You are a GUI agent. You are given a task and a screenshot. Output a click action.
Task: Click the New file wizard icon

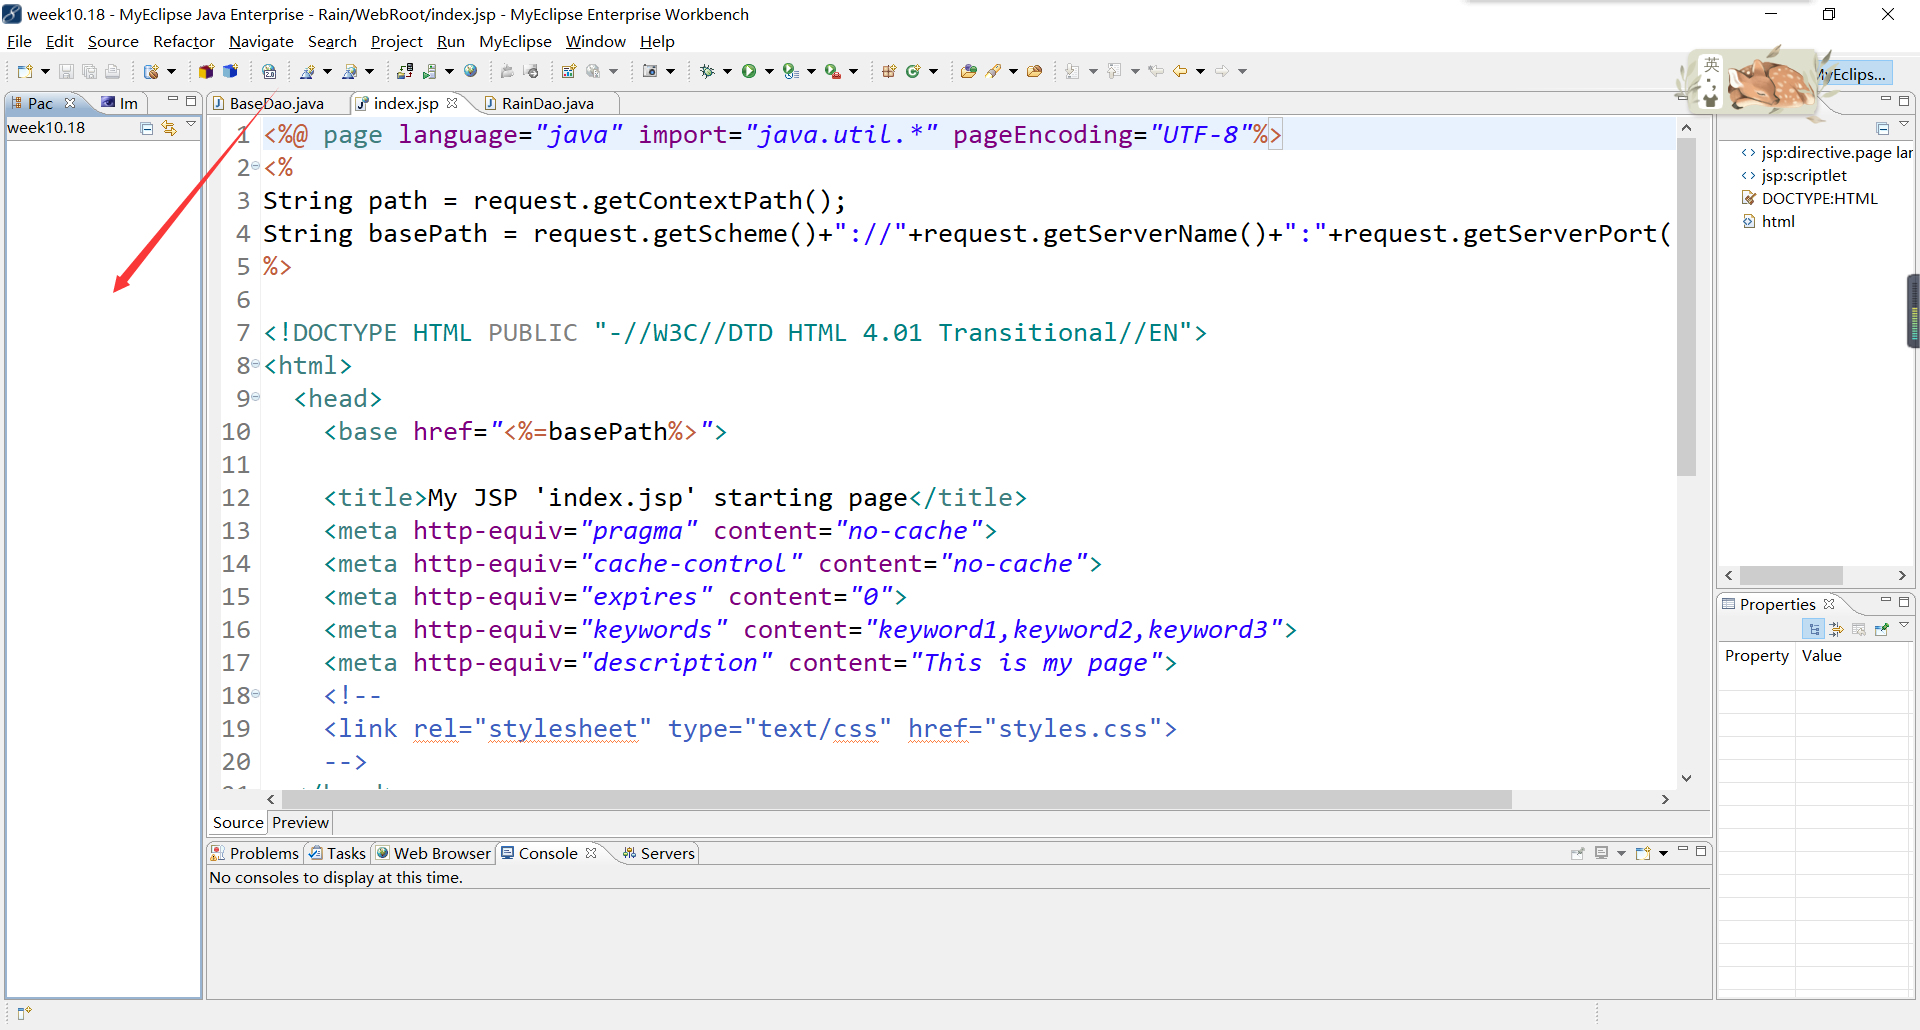25,71
